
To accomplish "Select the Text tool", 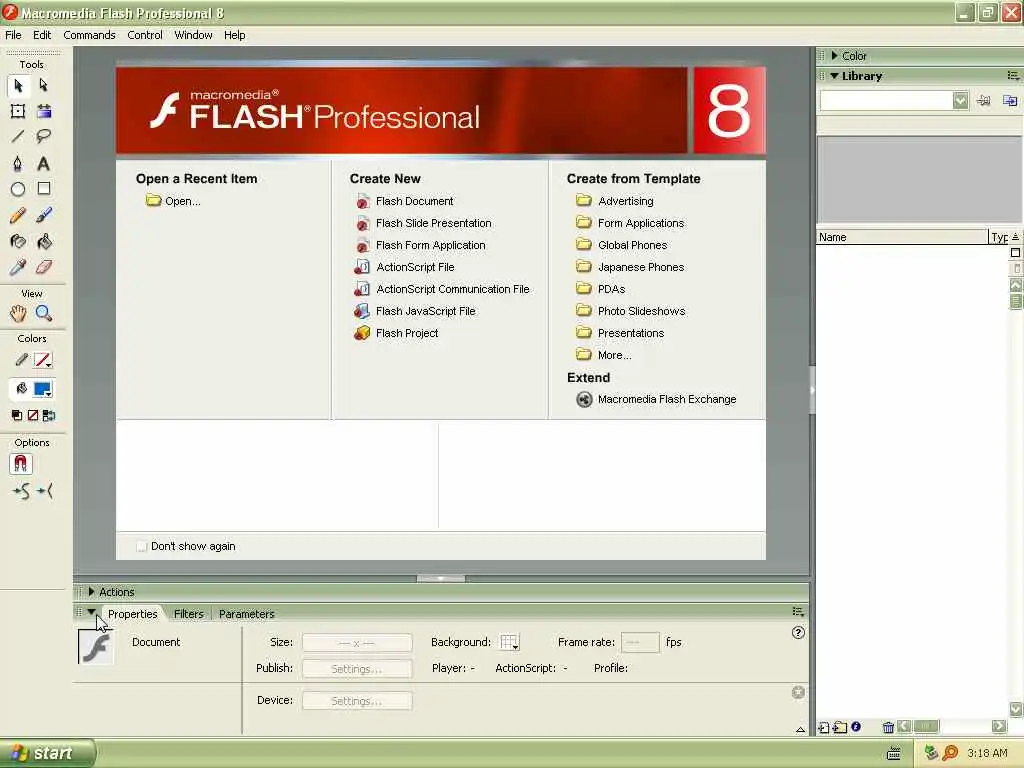I will pyautogui.click(x=44, y=163).
